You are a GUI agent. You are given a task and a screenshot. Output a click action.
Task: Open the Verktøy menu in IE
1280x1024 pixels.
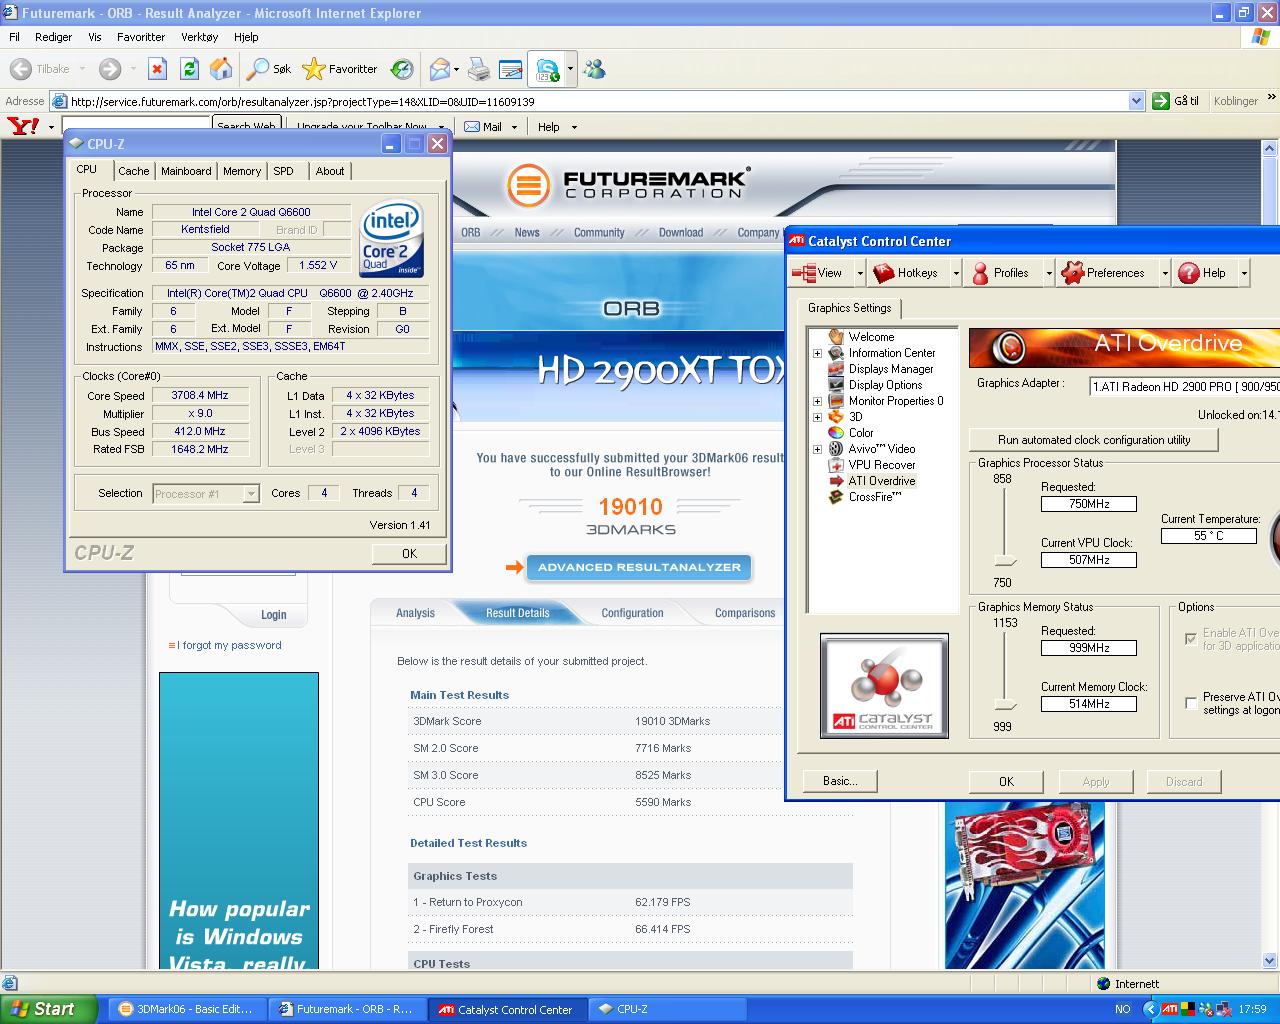point(199,37)
